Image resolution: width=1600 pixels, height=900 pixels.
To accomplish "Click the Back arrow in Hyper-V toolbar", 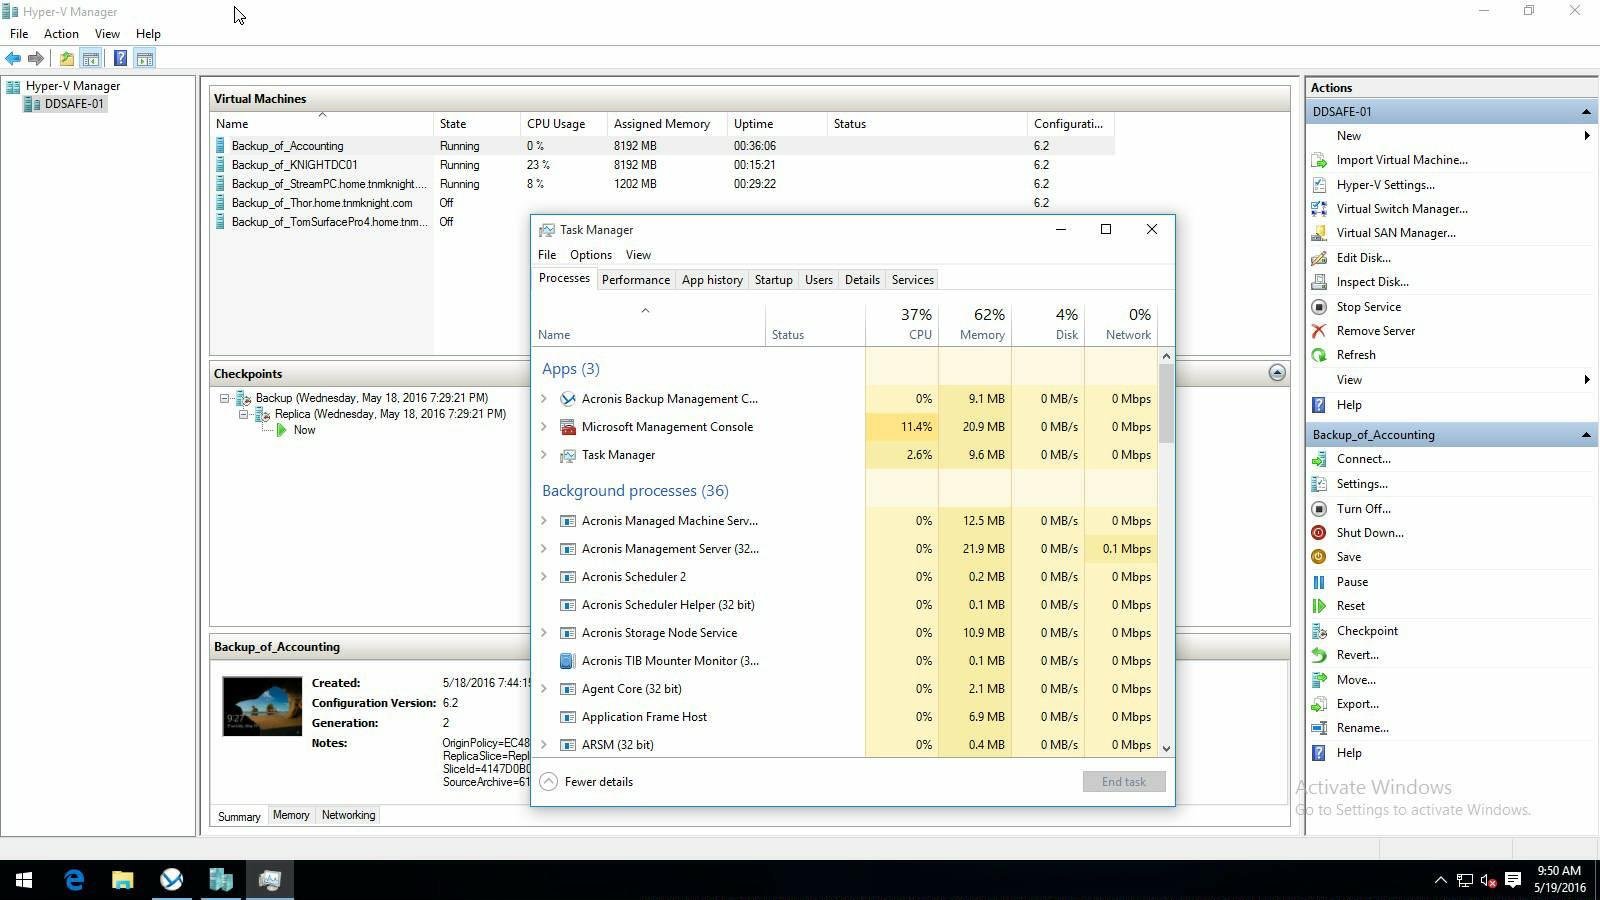I will 13,59.
